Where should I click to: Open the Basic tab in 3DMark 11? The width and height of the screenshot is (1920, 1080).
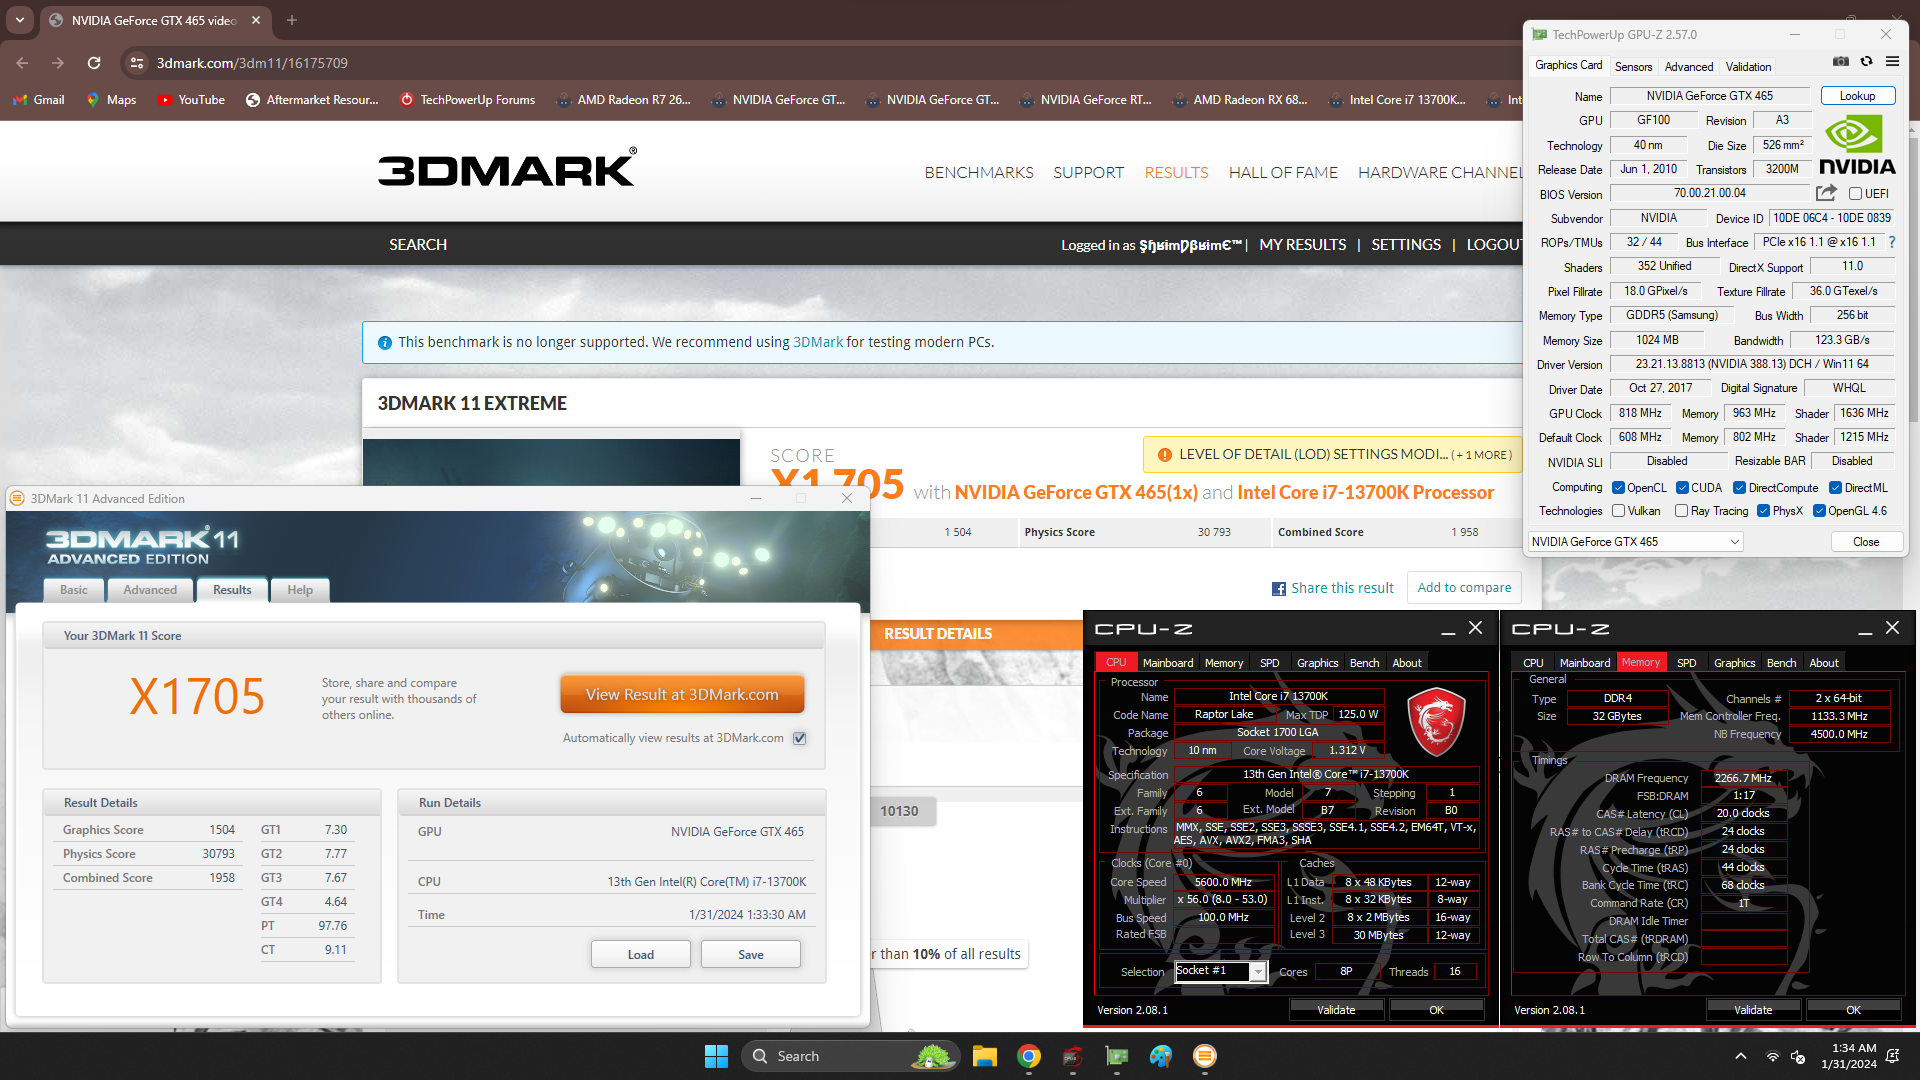point(74,590)
